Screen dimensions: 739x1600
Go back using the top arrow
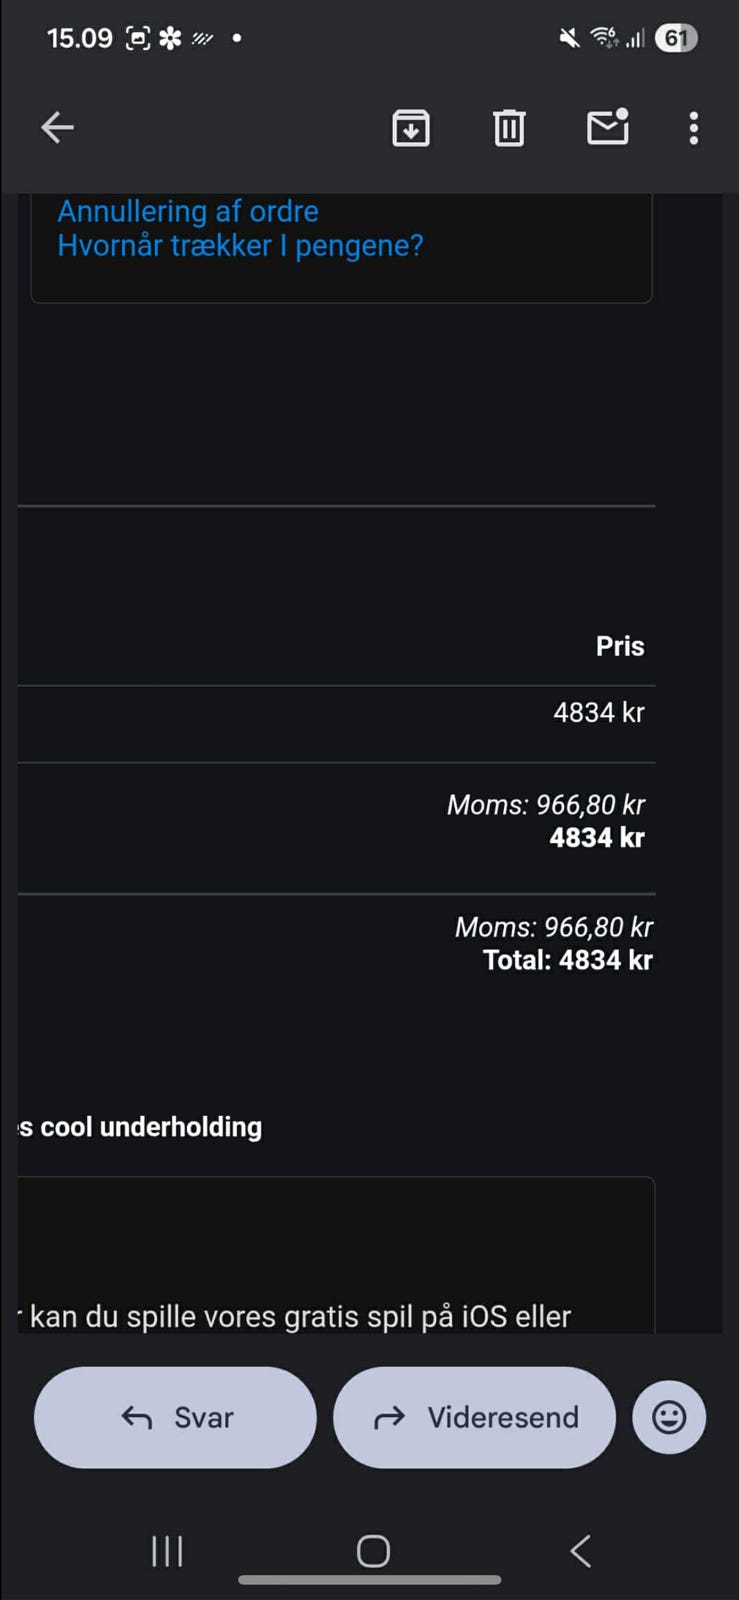(58, 128)
